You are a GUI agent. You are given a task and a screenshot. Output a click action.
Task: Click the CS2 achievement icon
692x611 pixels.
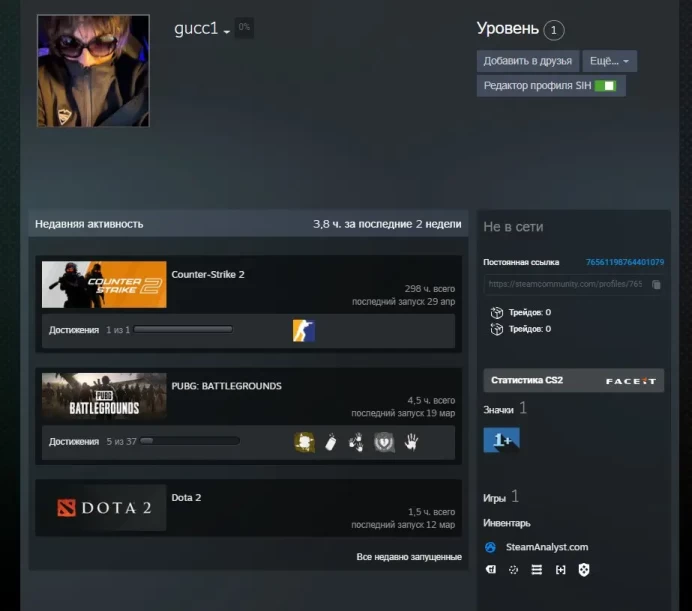304,331
